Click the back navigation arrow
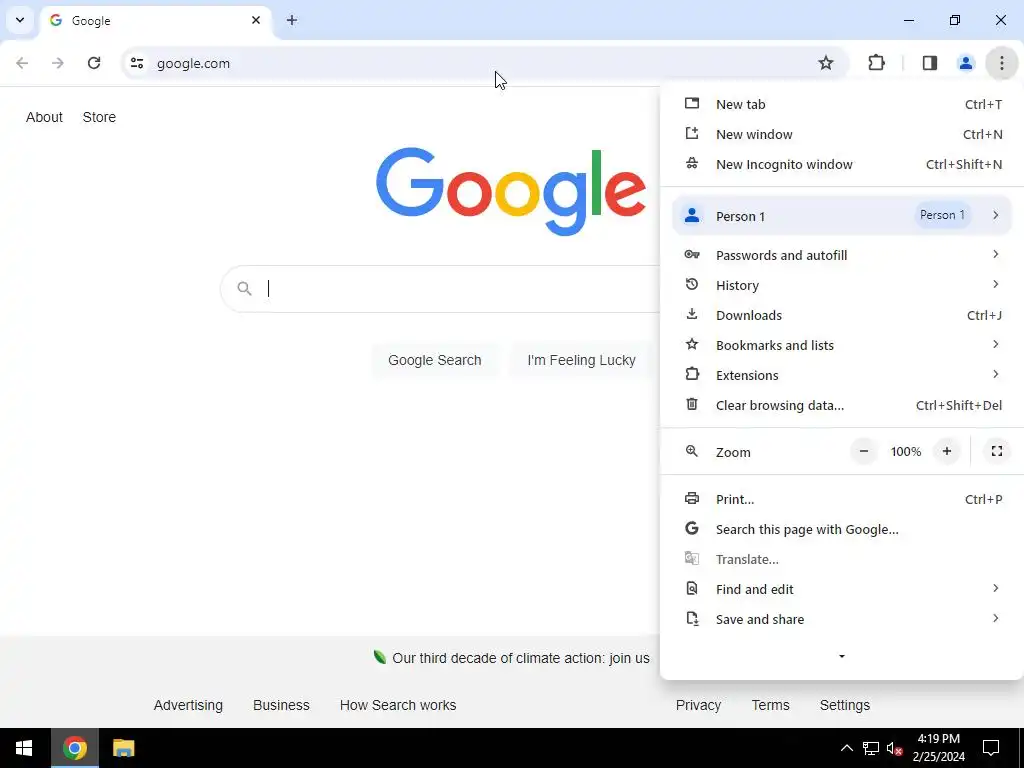 coord(22,63)
